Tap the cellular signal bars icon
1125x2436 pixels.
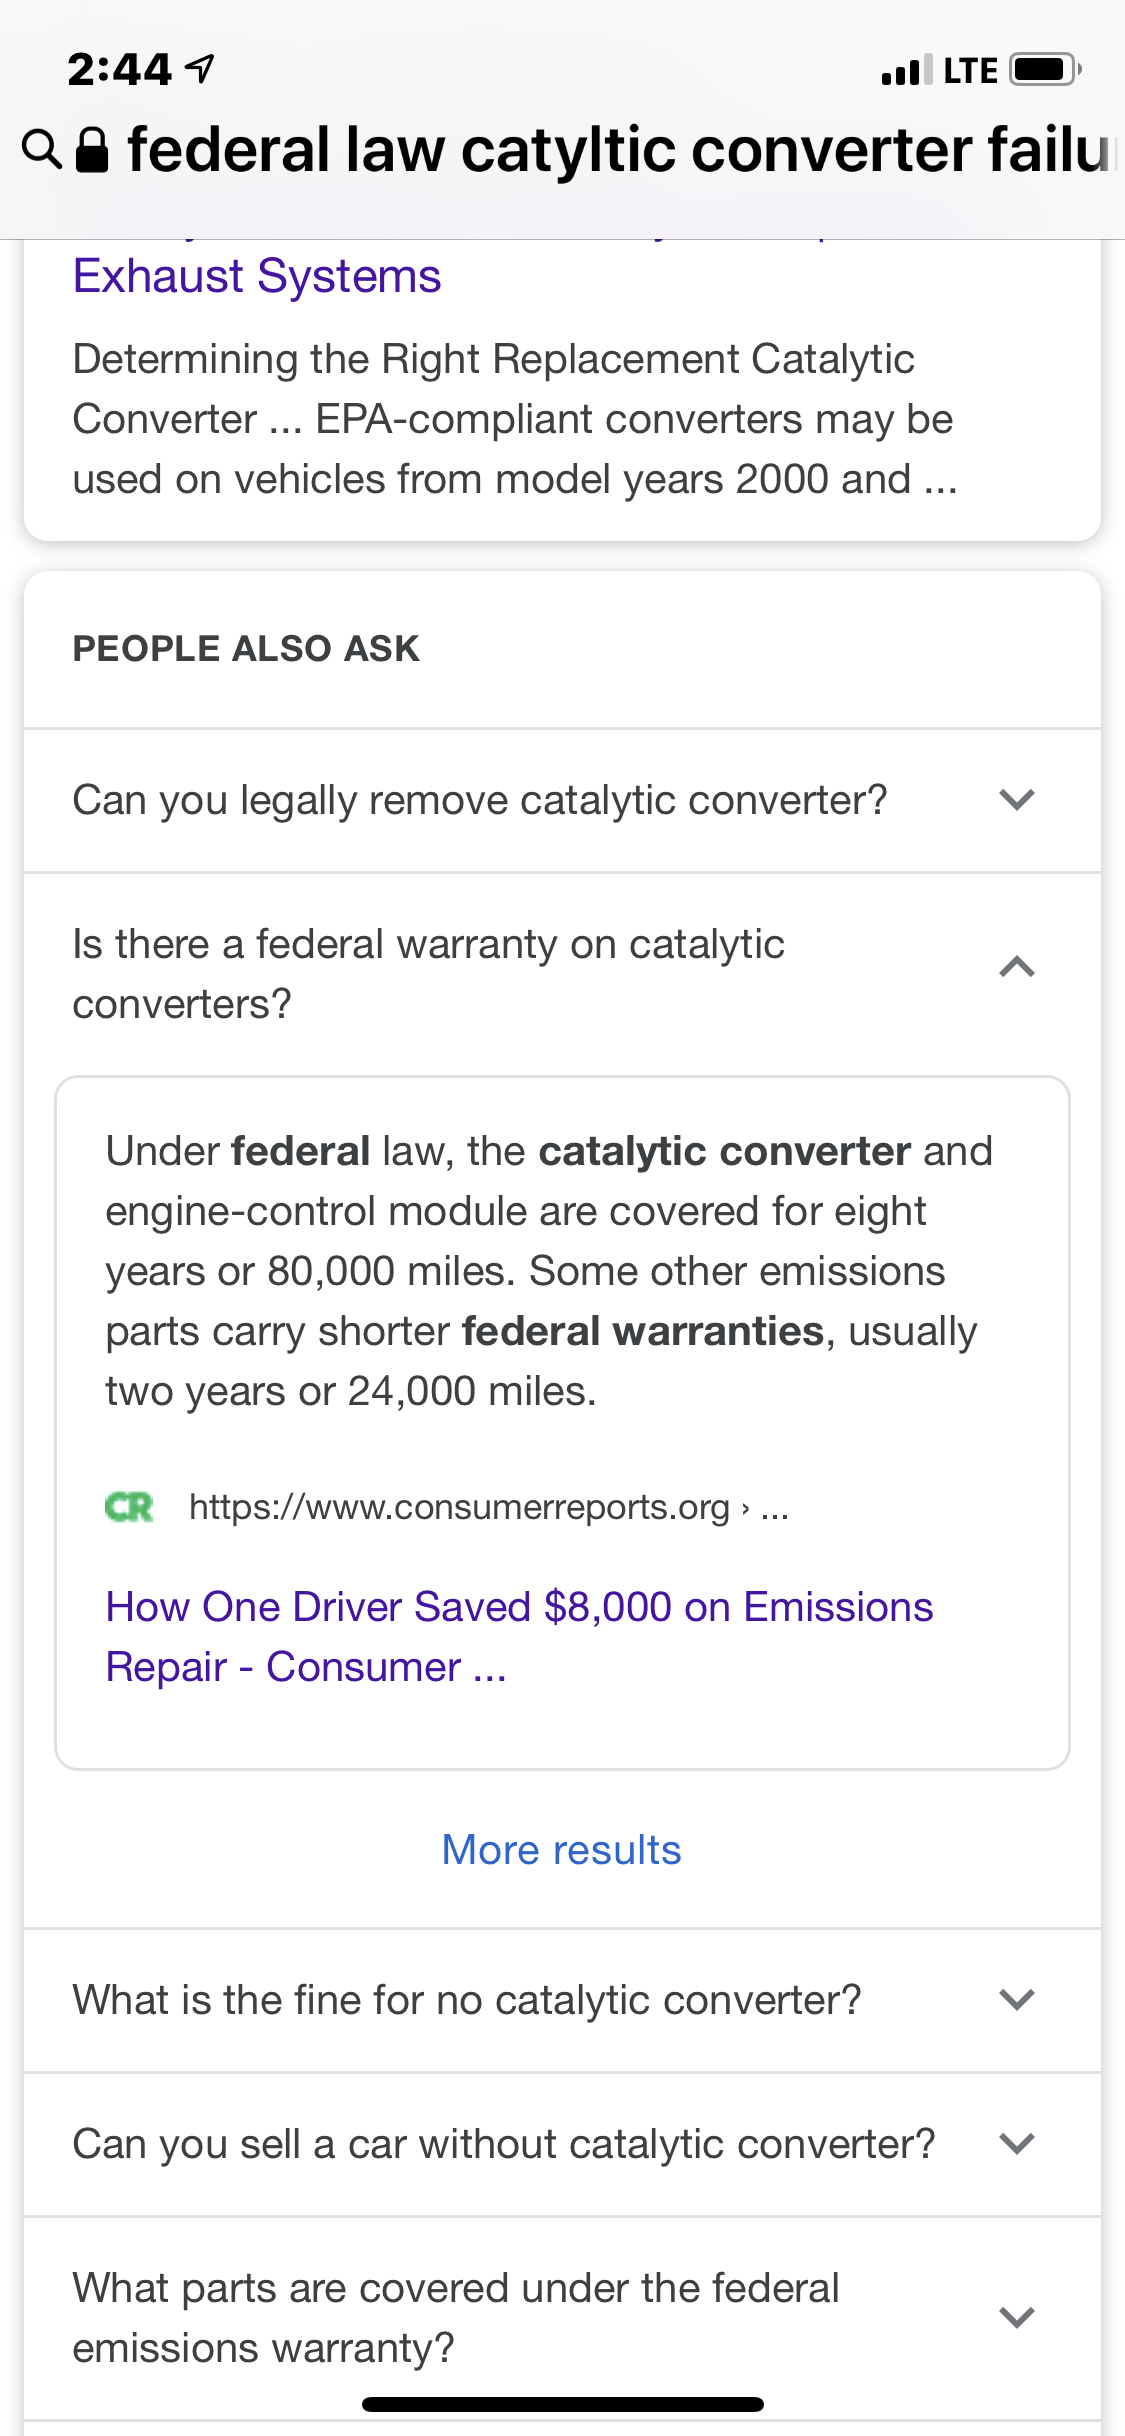905,71
